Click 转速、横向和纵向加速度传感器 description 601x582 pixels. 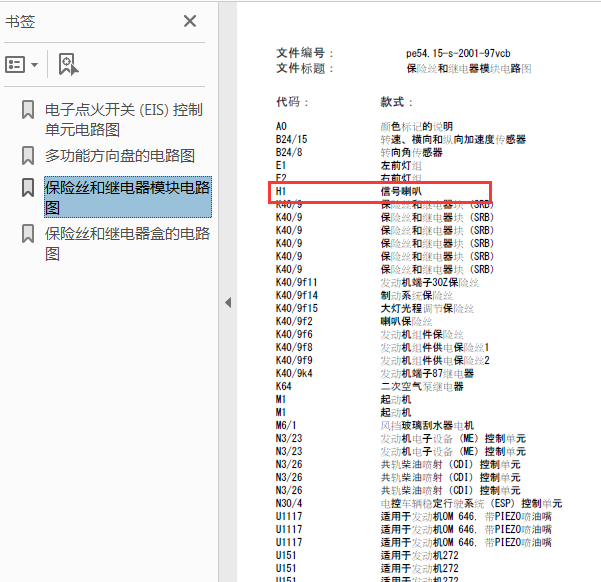coord(453,140)
